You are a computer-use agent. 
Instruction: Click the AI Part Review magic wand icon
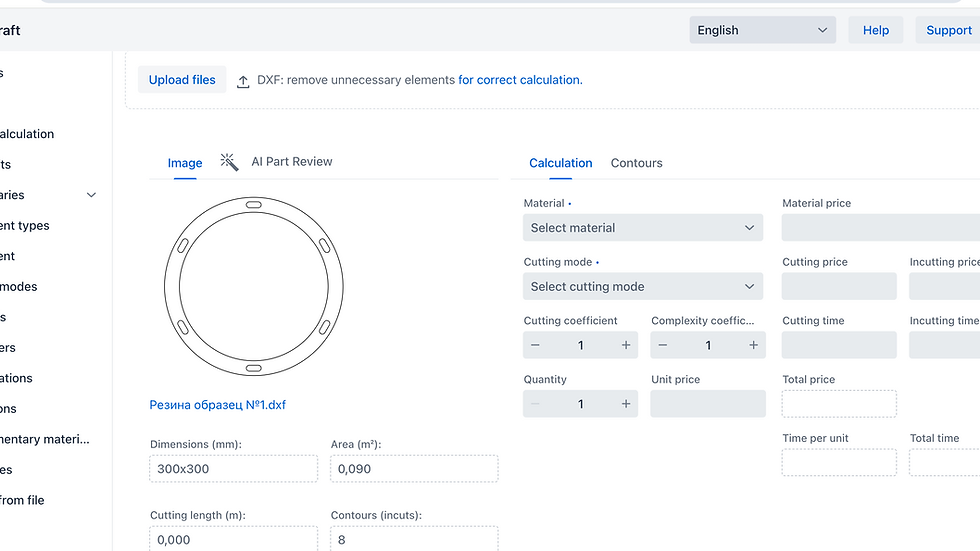point(229,162)
